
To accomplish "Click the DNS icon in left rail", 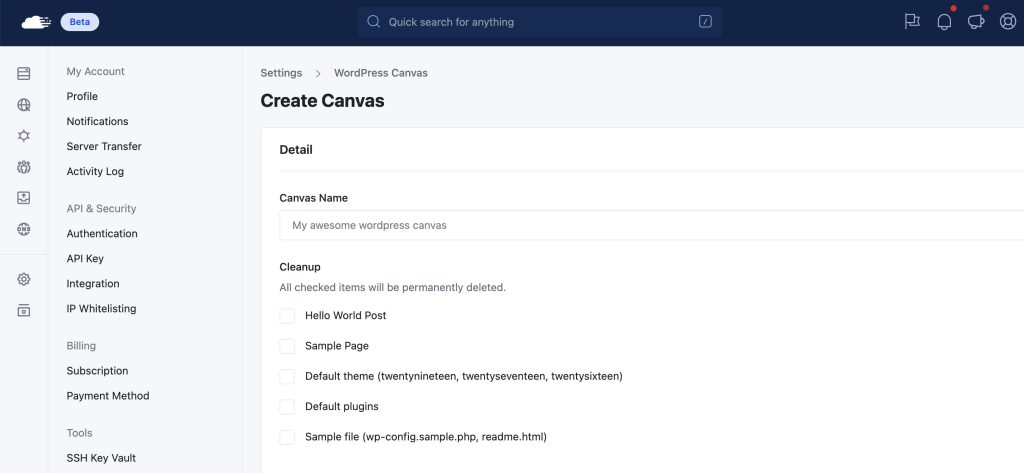I will pyautogui.click(x=24, y=229).
